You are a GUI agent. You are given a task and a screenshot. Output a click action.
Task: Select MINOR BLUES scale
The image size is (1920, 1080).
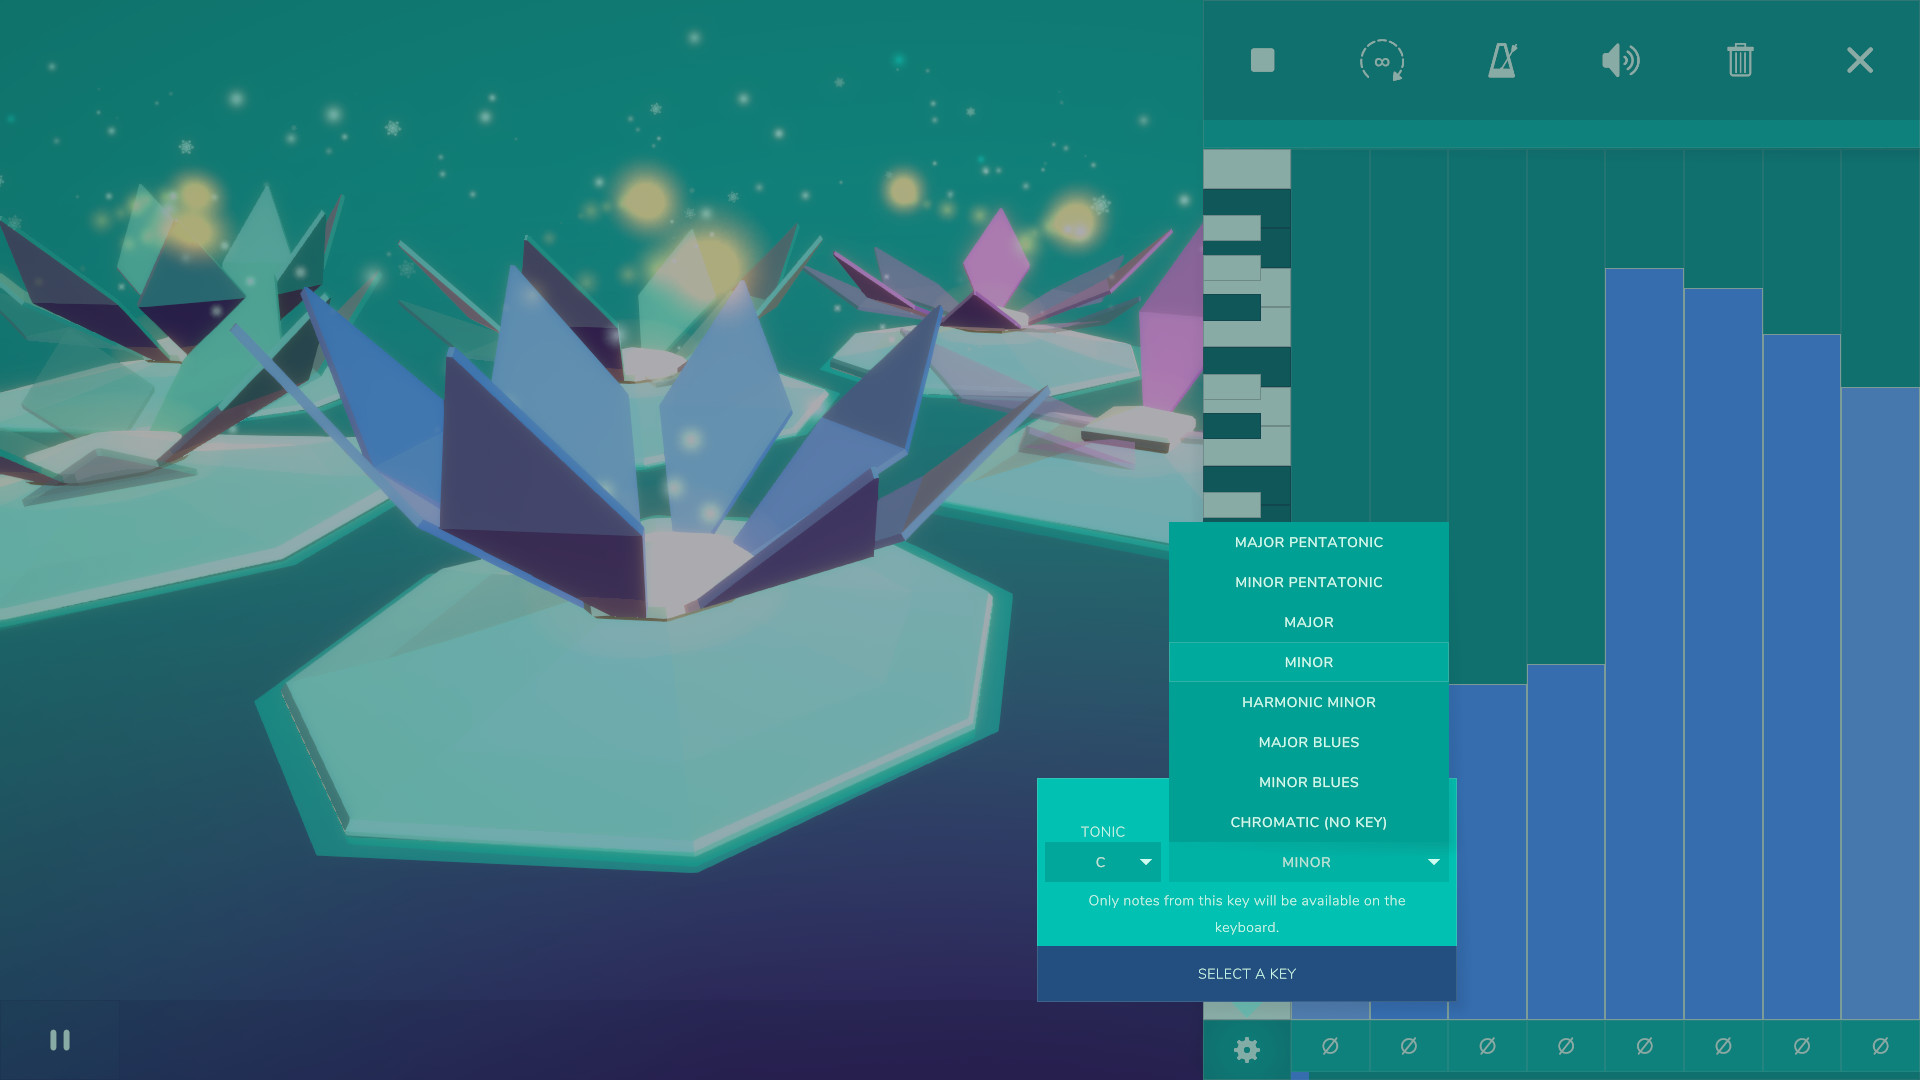click(1308, 782)
